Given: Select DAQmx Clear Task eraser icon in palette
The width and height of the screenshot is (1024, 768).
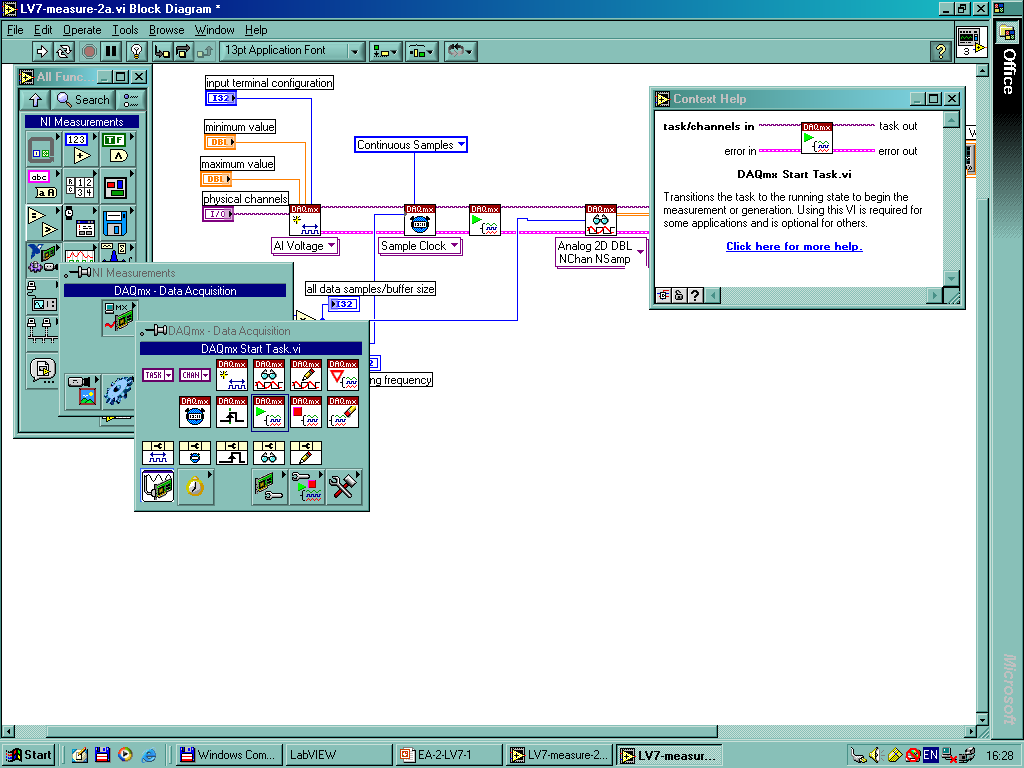Looking at the screenshot, I should [x=343, y=412].
